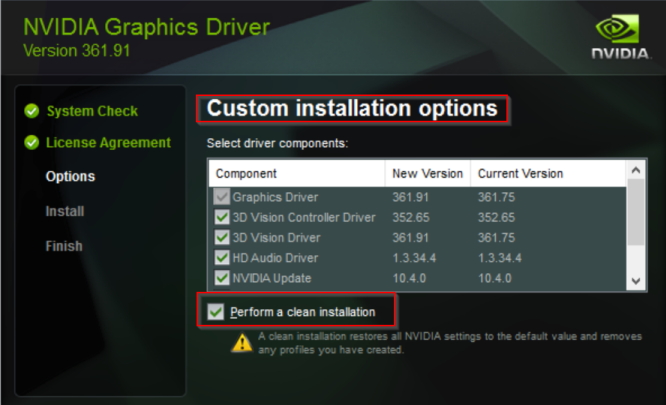The width and height of the screenshot is (666, 405).
Task: Click Graphics Driver current version 361.75
Action: pos(497,197)
